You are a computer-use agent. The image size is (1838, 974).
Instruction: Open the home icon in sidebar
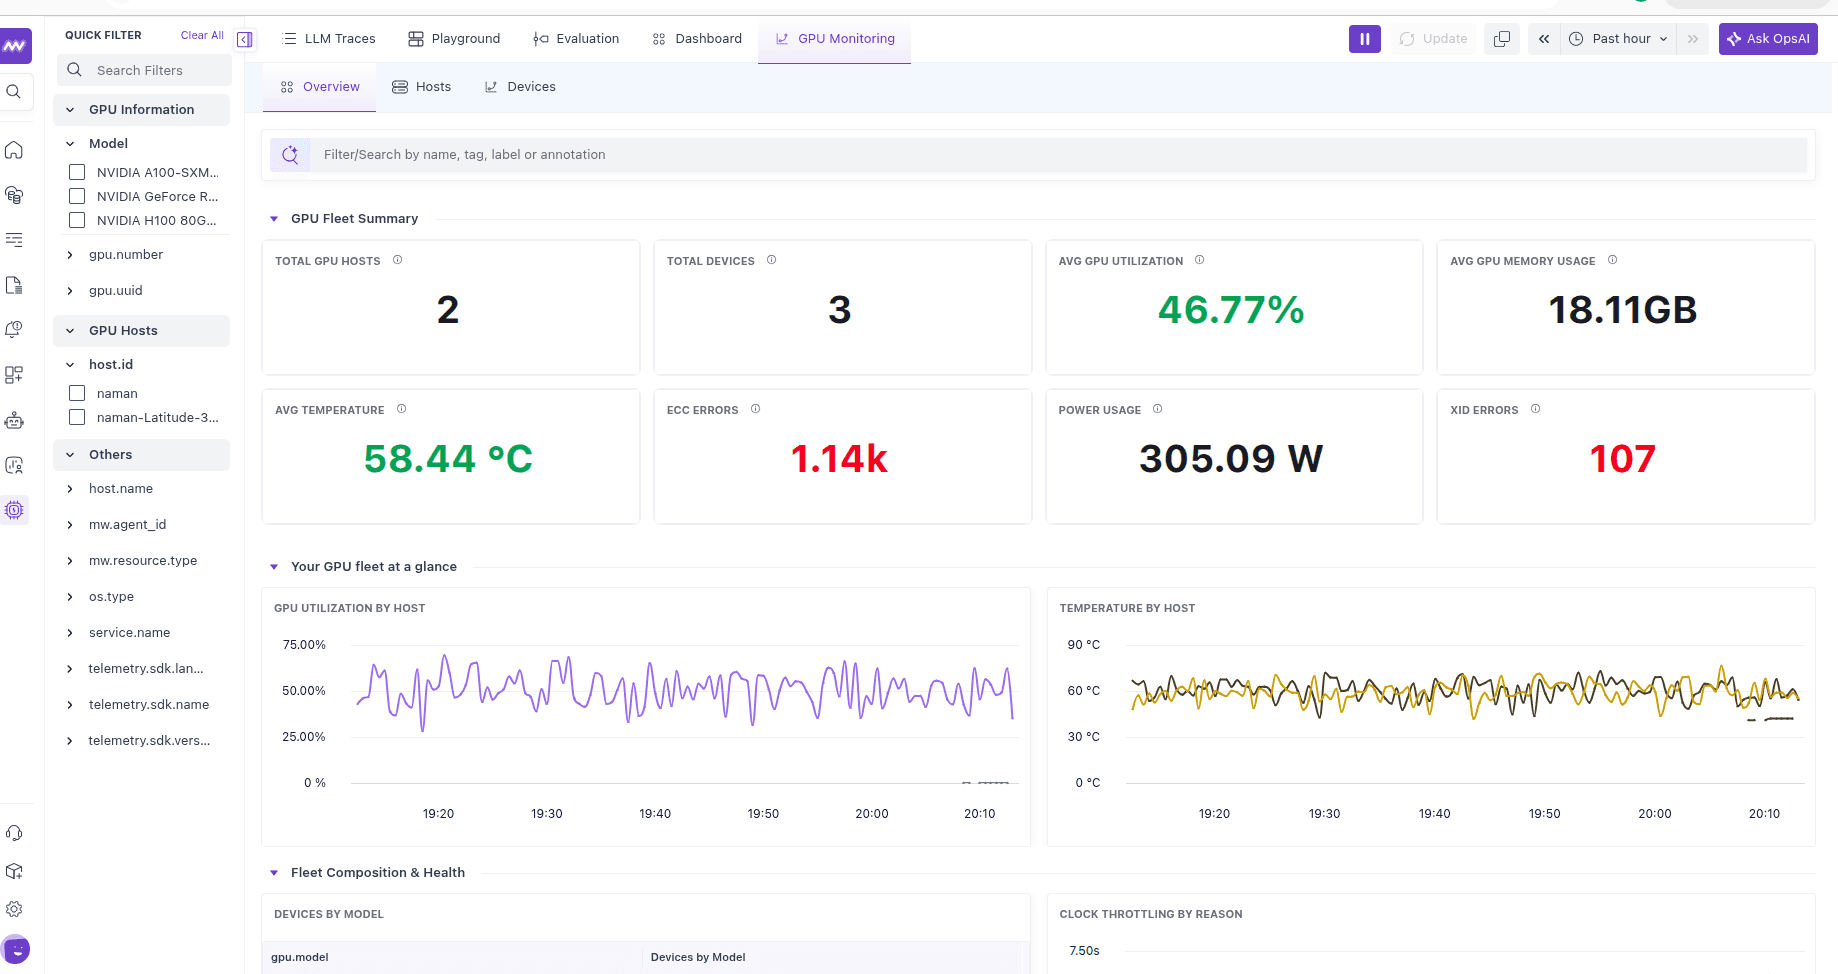(x=14, y=150)
